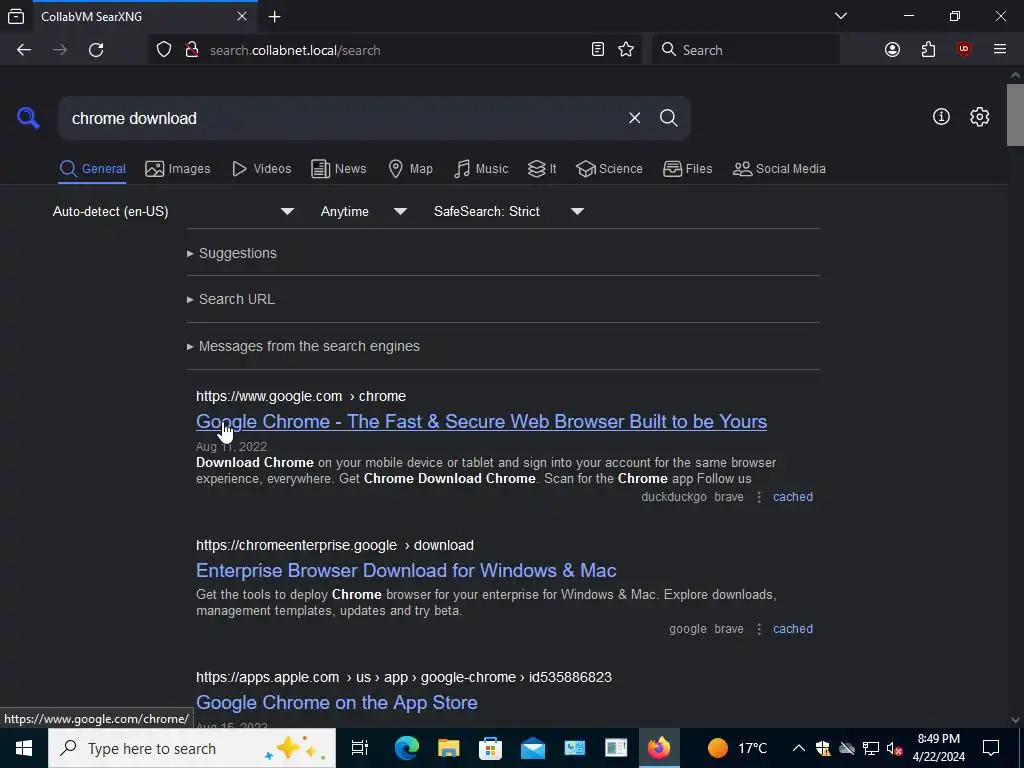Click the page vertical scrollbar thumb
This screenshot has height=768, width=1024.
1015,115
